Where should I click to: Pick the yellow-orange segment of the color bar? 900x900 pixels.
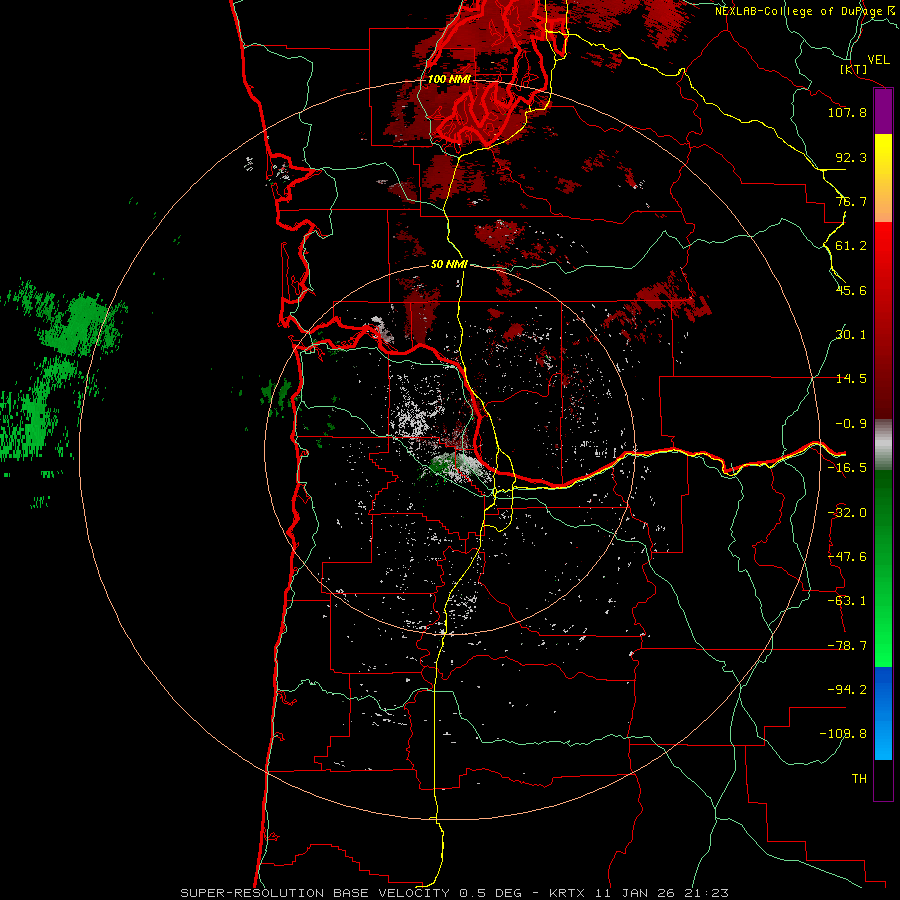click(x=883, y=178)
